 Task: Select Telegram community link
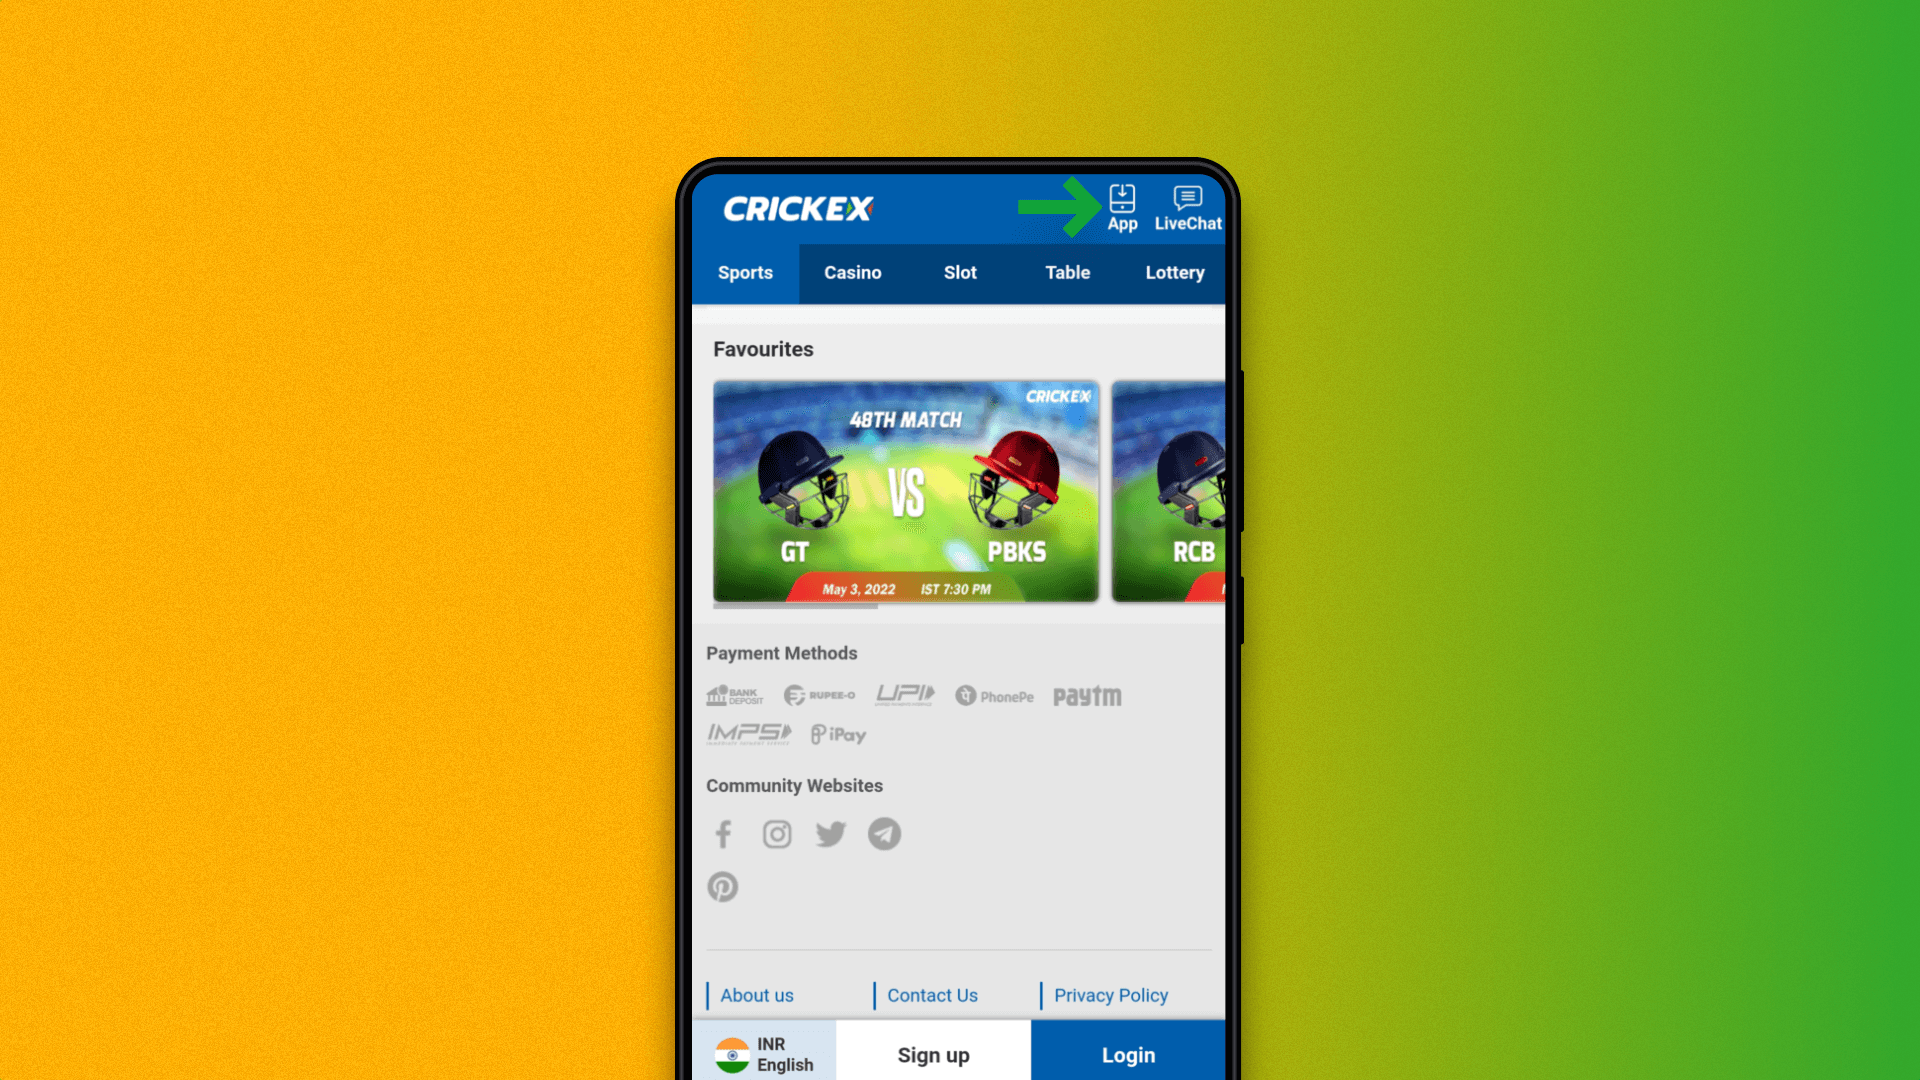884,832
